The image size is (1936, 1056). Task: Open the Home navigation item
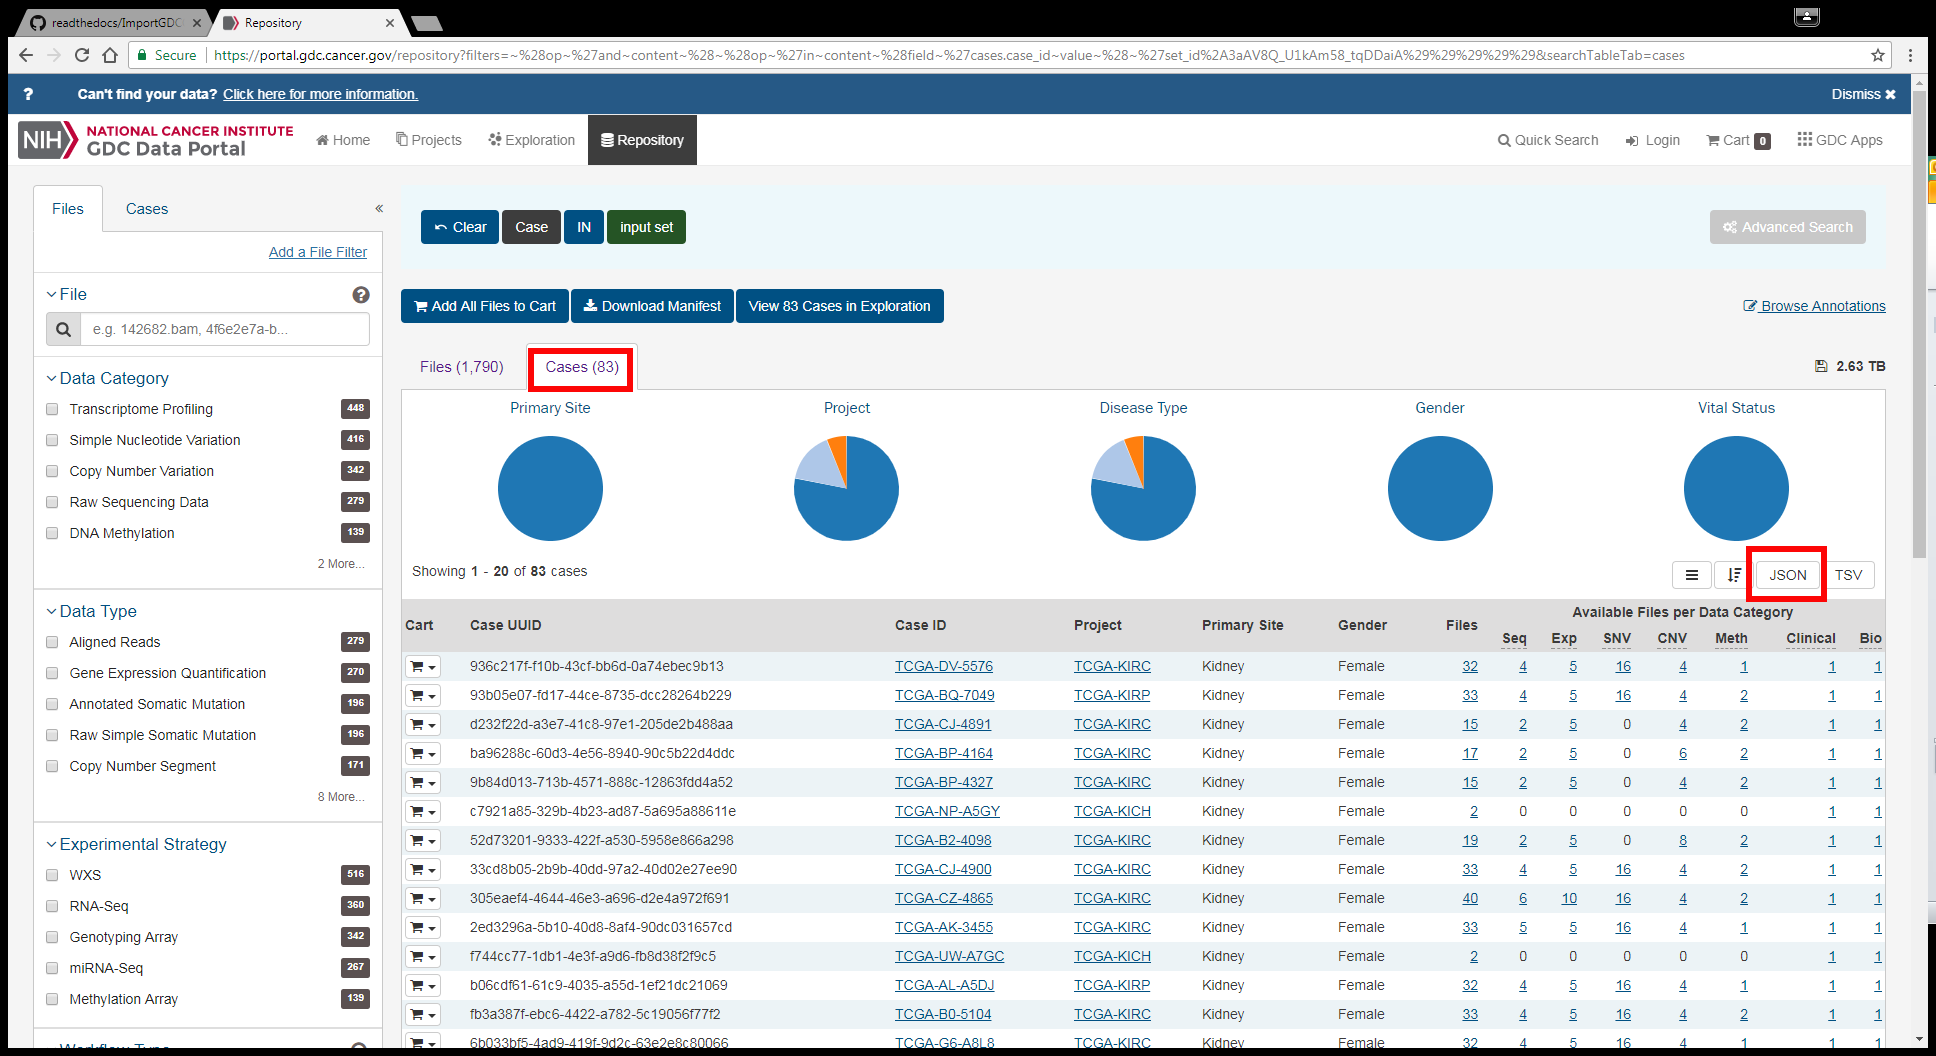pos(343,140)
